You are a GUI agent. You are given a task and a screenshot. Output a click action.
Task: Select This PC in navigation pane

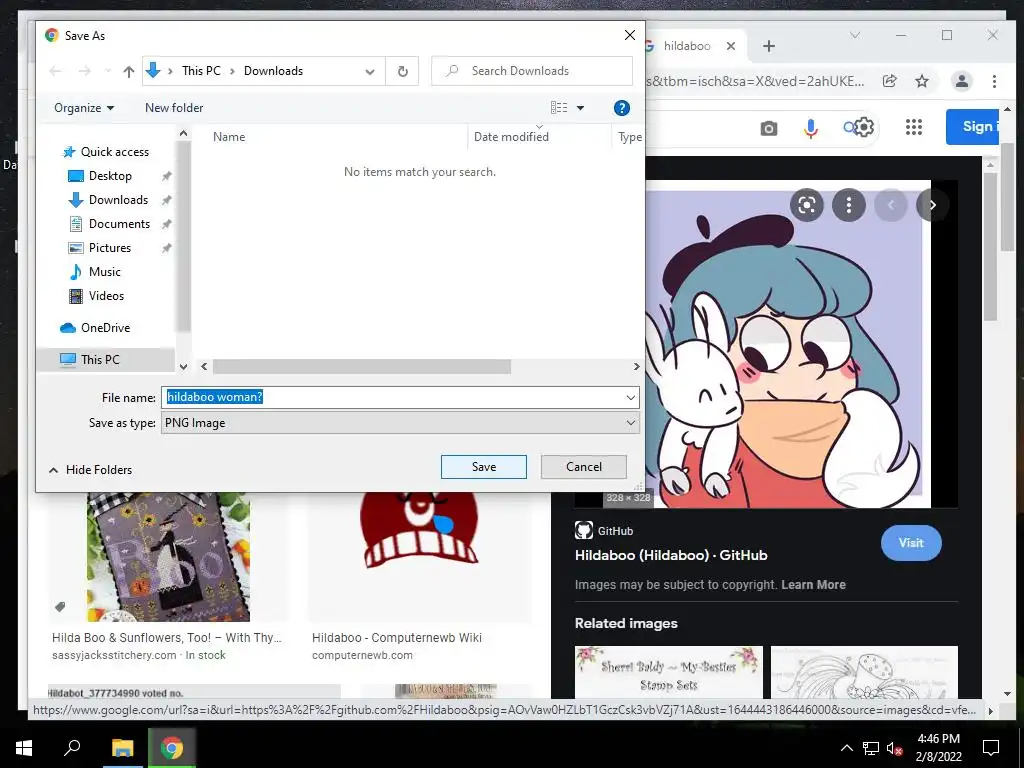[100, 360]
